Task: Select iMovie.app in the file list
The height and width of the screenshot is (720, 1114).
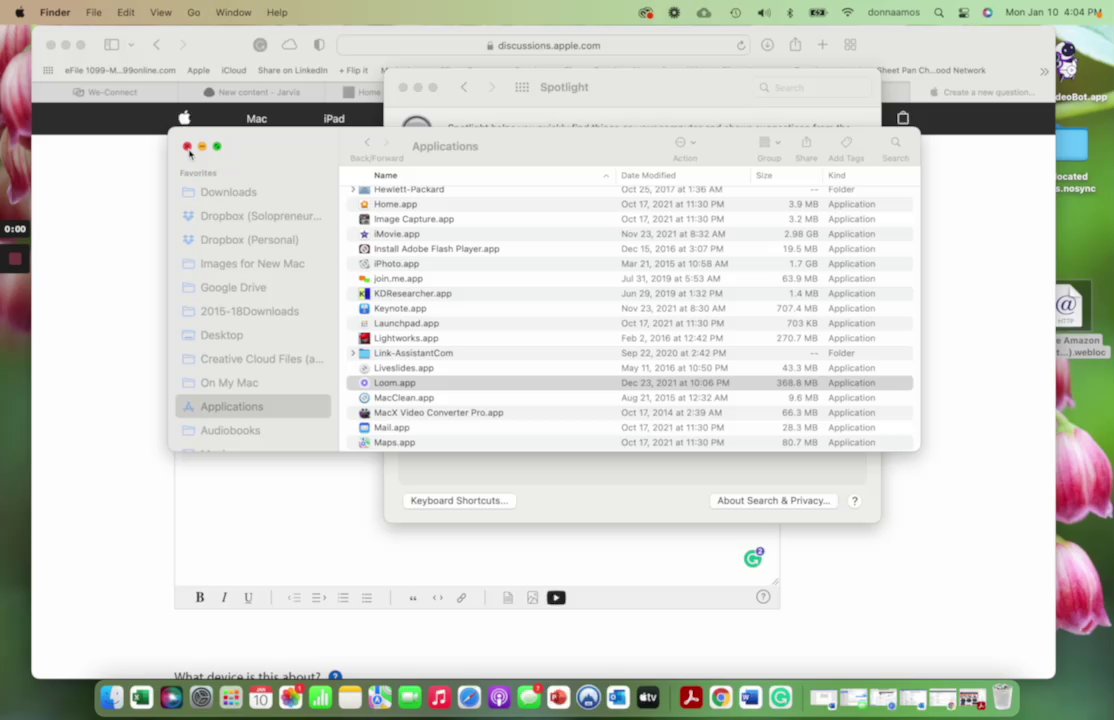Action: 629,234
